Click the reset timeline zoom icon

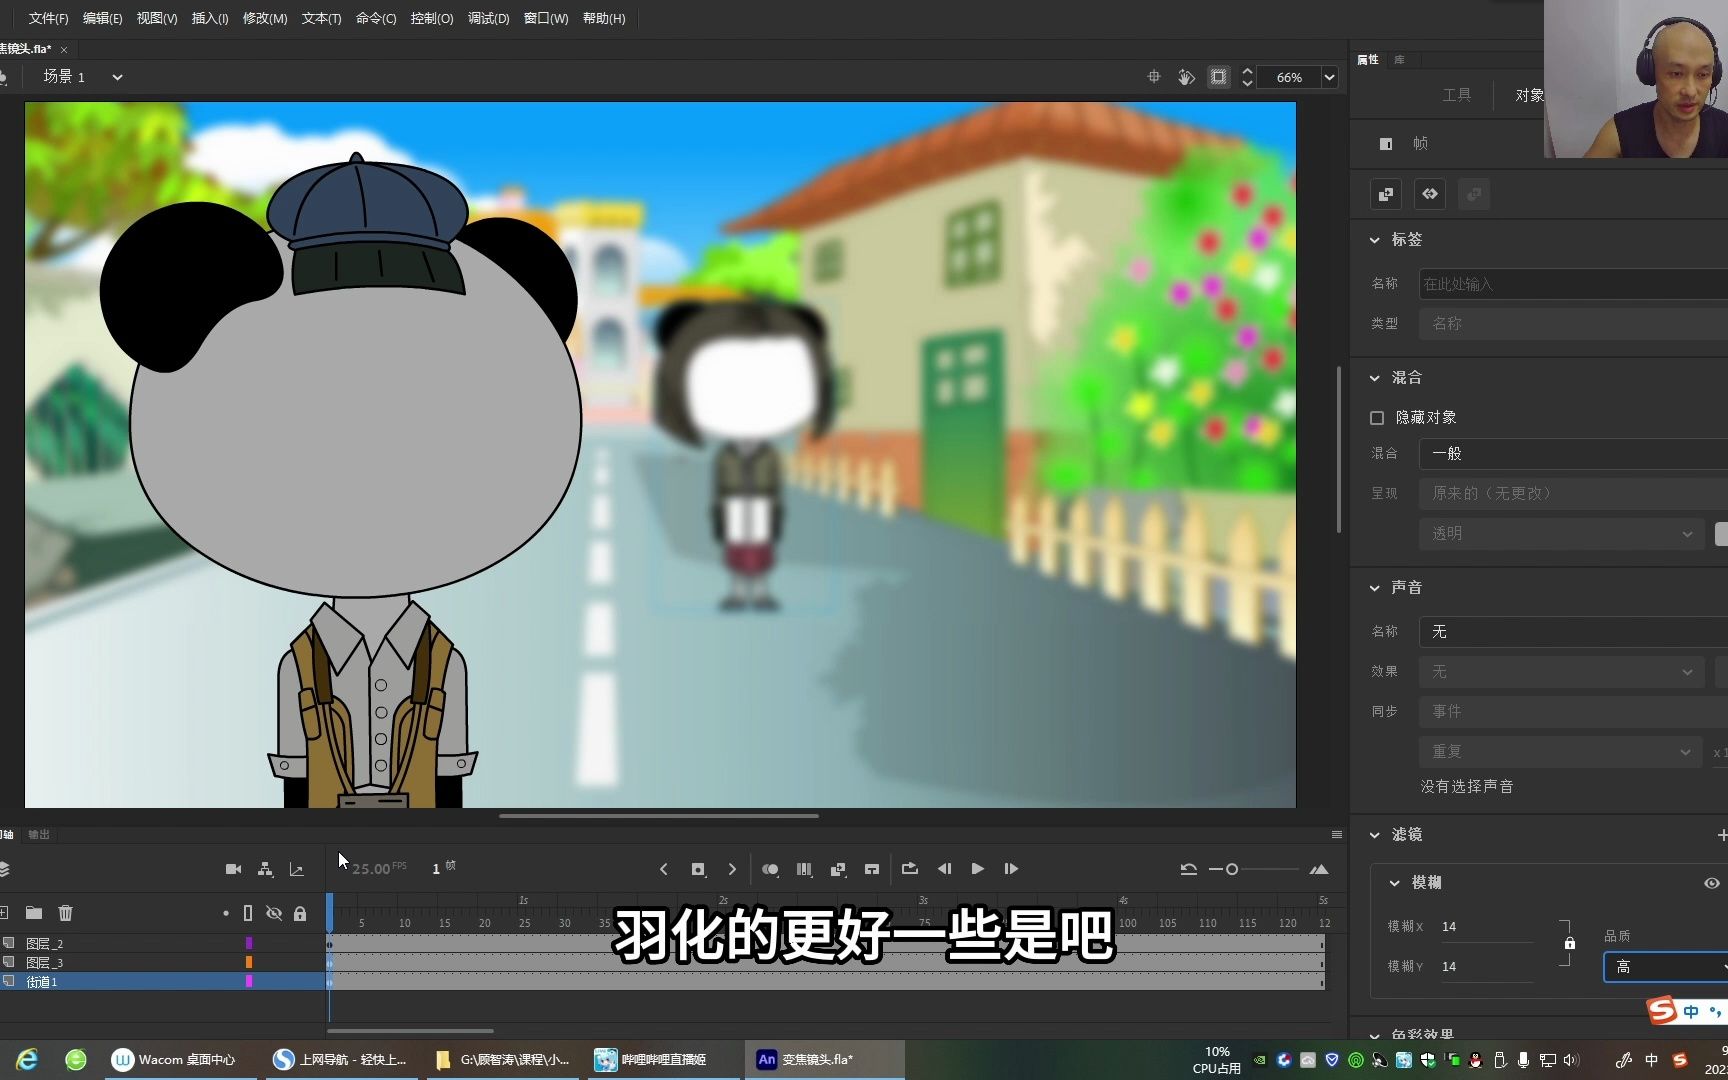pos(1188,869)
